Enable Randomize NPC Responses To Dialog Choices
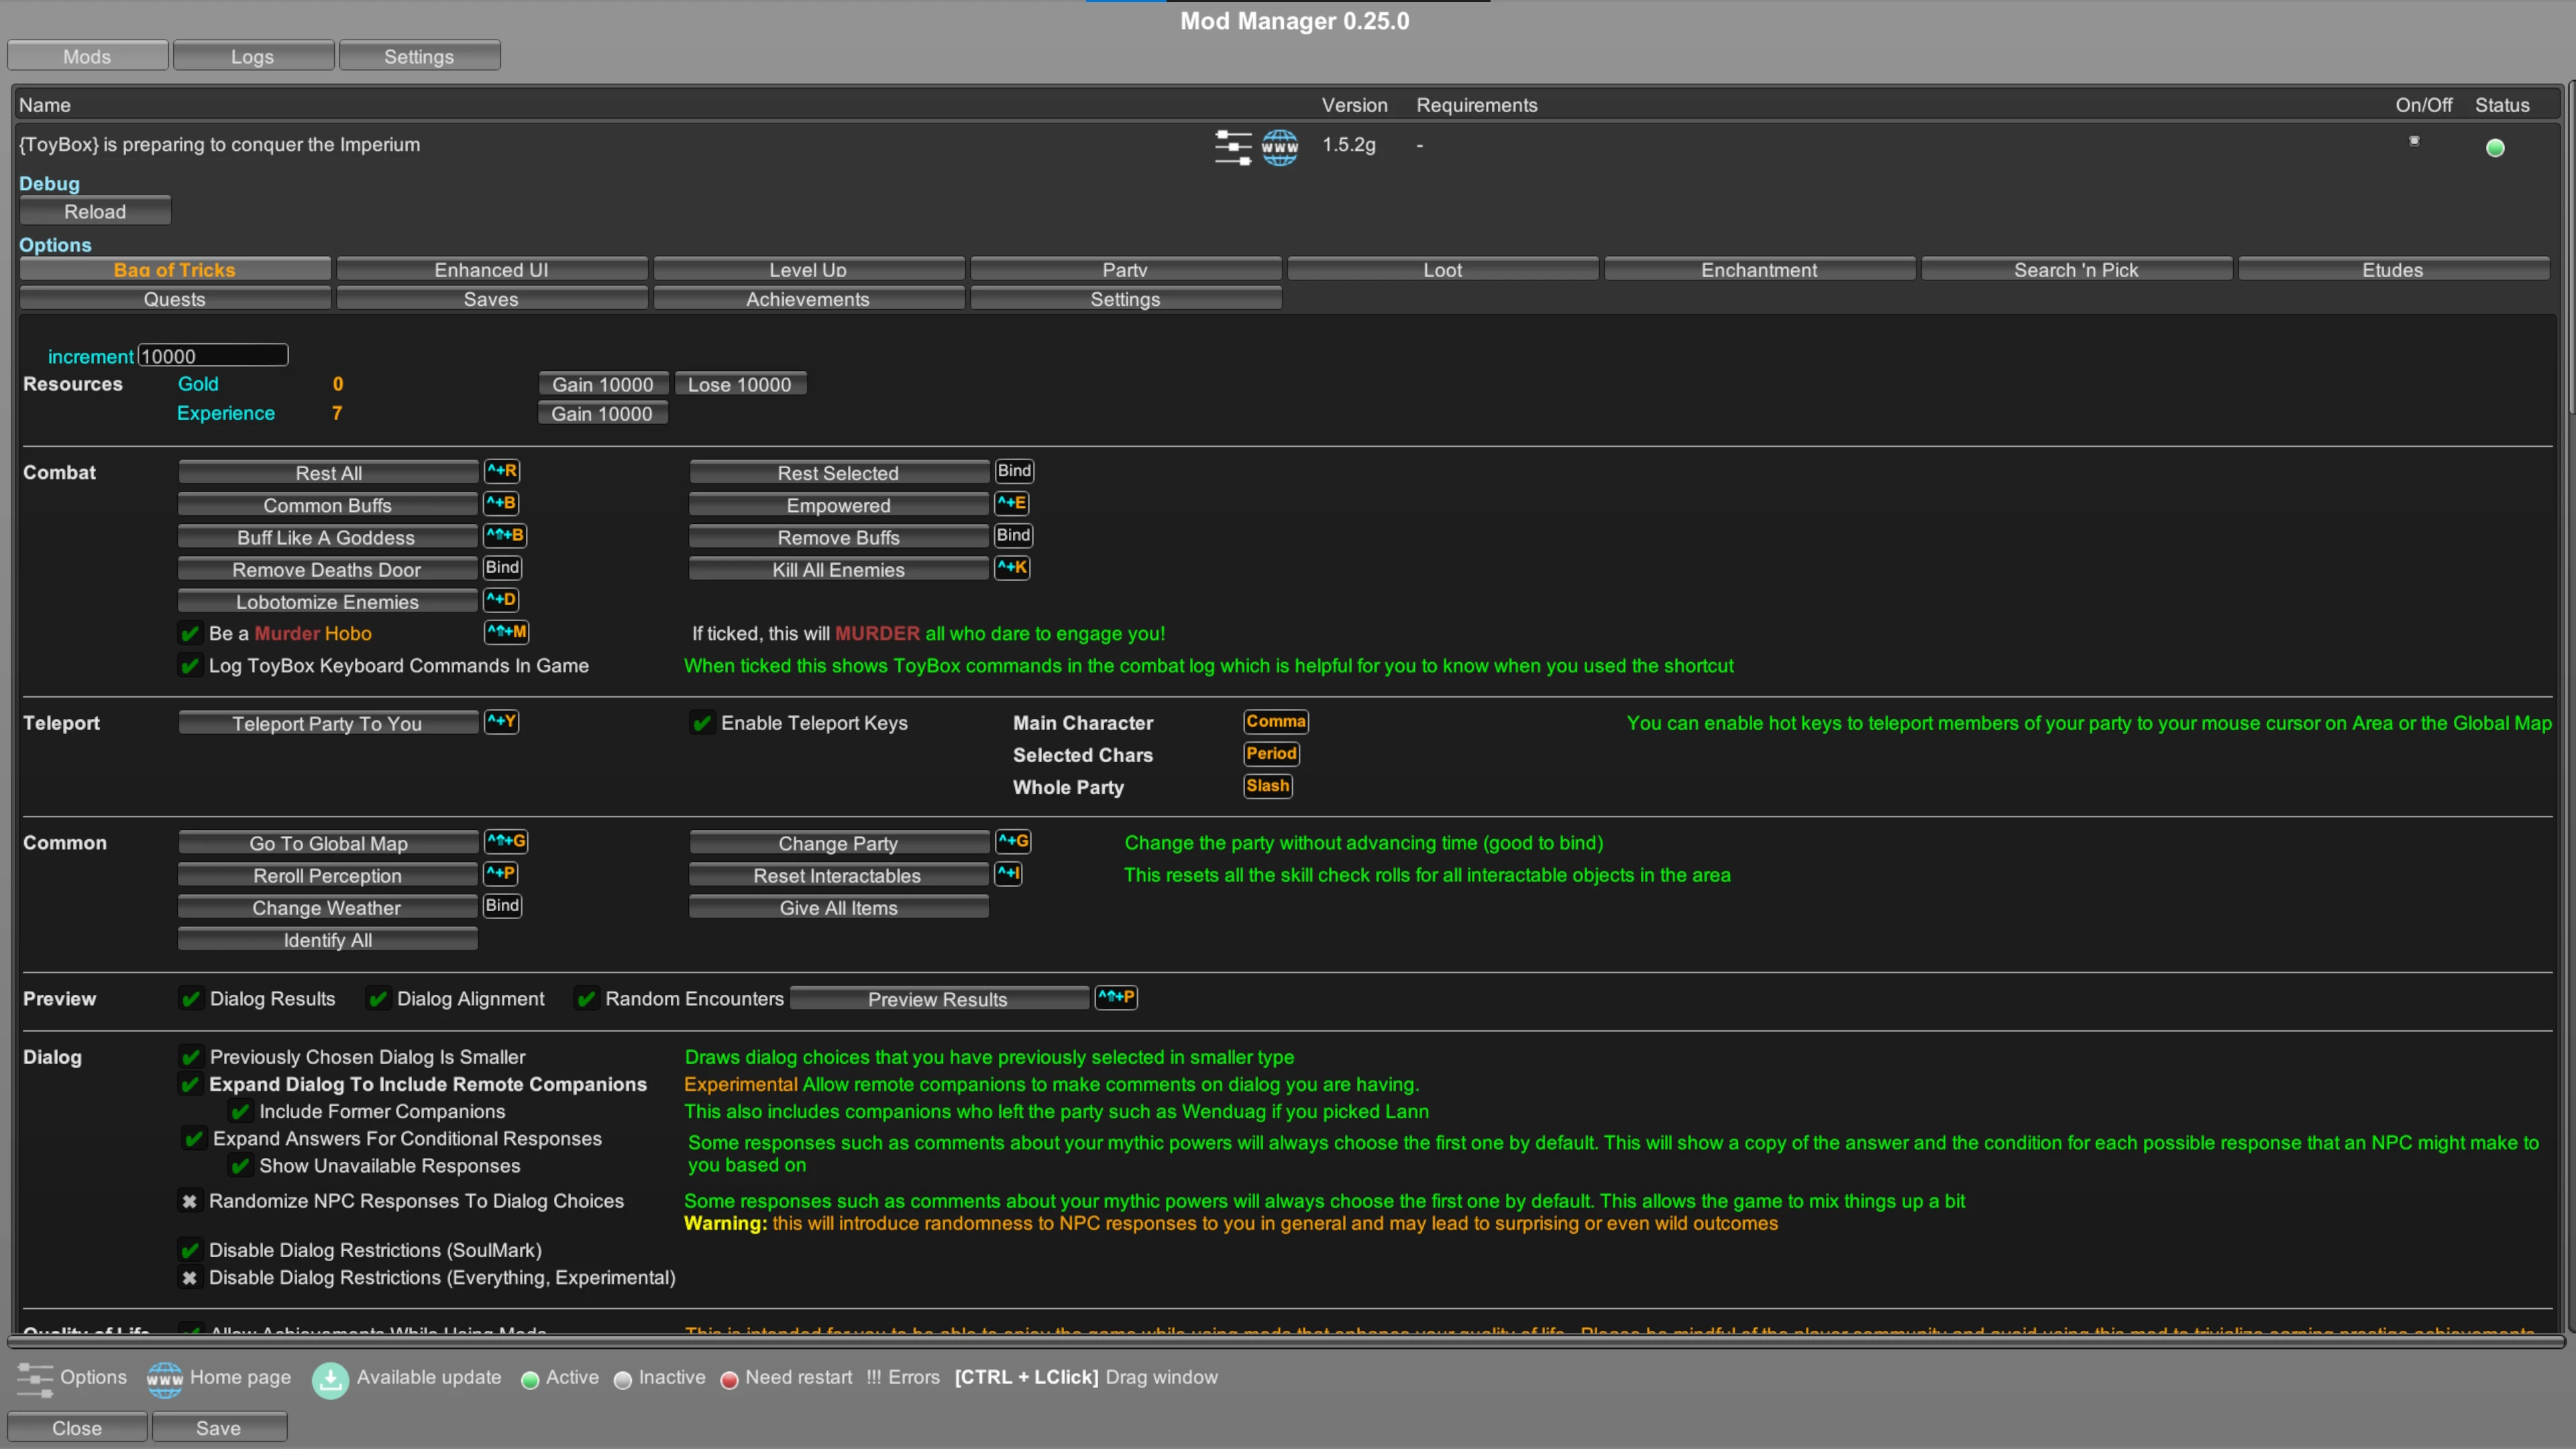The width and height of the screenshot is (2576, 1449). 190,1201
